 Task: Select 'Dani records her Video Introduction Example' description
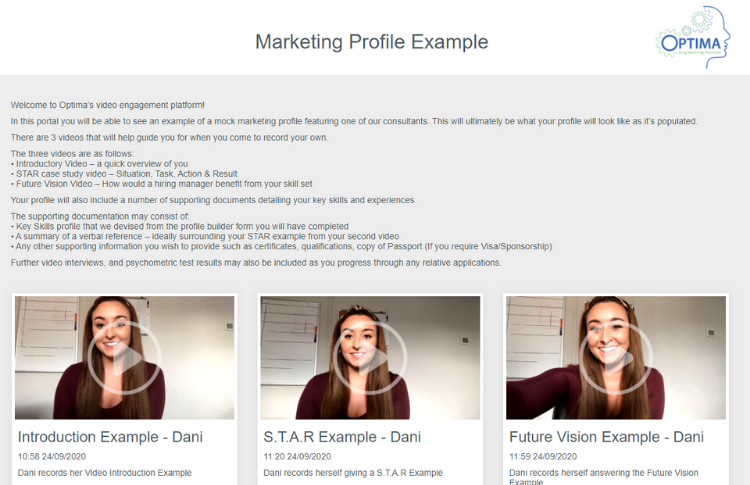[105, 473]
